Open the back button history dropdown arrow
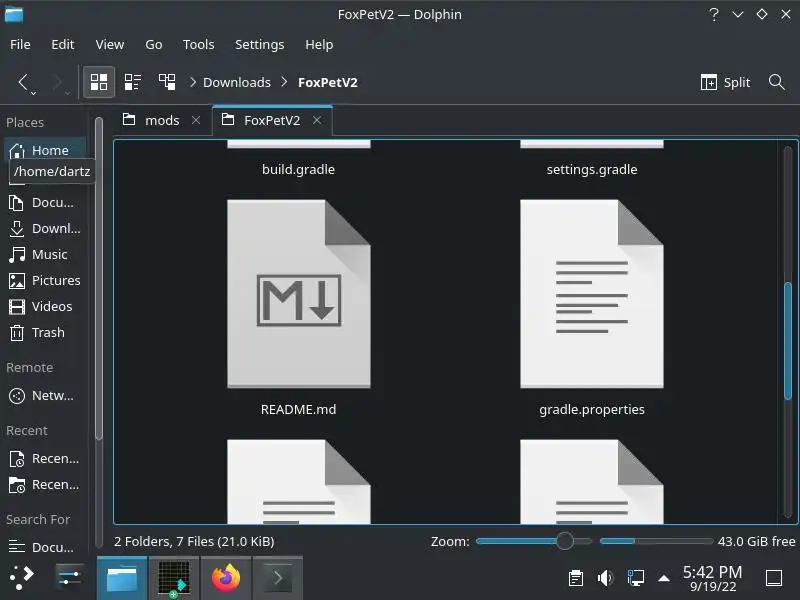The image size is (800, 600). (x=33, y=93)
